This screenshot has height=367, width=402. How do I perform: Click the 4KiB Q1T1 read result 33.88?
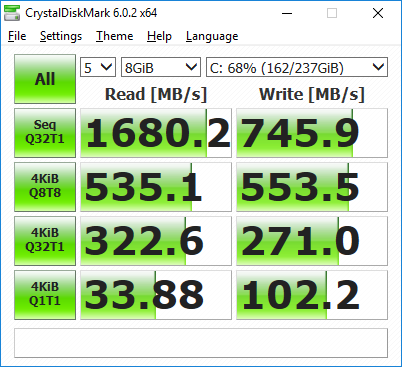click(x=156, y=295)
